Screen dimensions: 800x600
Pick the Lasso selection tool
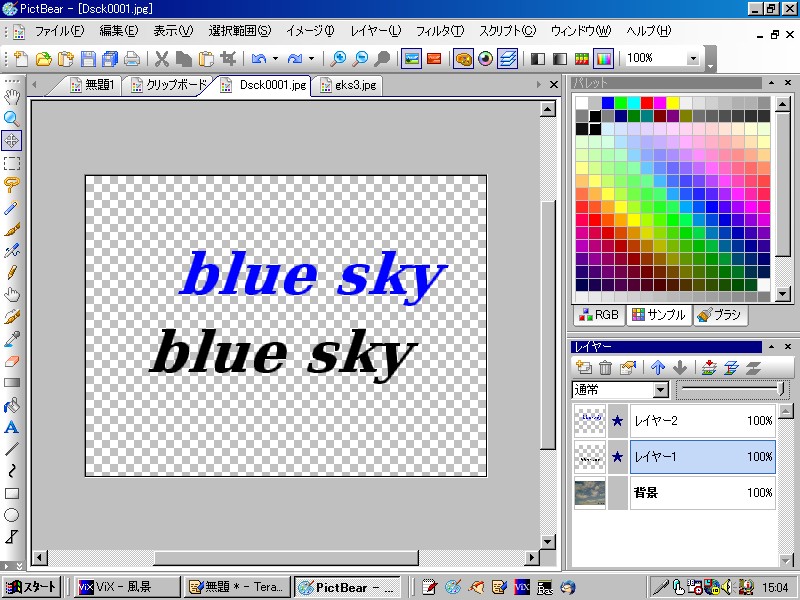(x=12, y=185)
